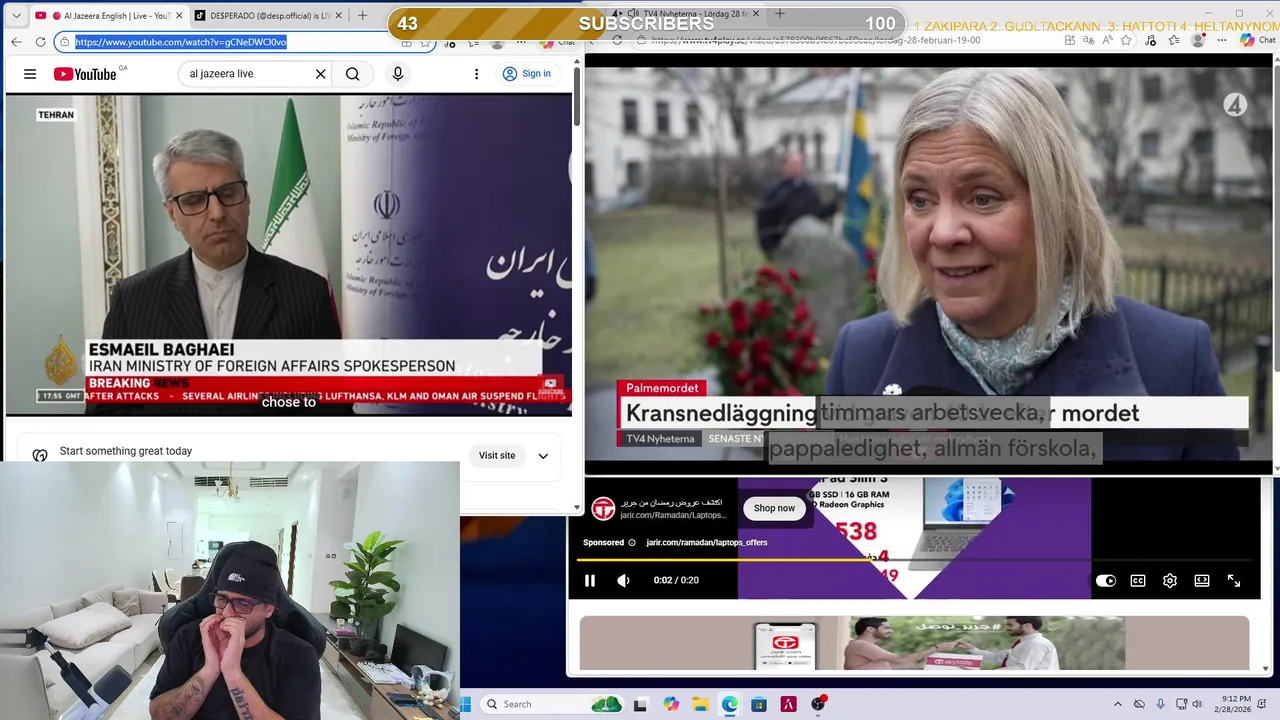Screen dimensions: 1280x720
Task: Open microphone tray icon
Action: [x=1162, y=704]
